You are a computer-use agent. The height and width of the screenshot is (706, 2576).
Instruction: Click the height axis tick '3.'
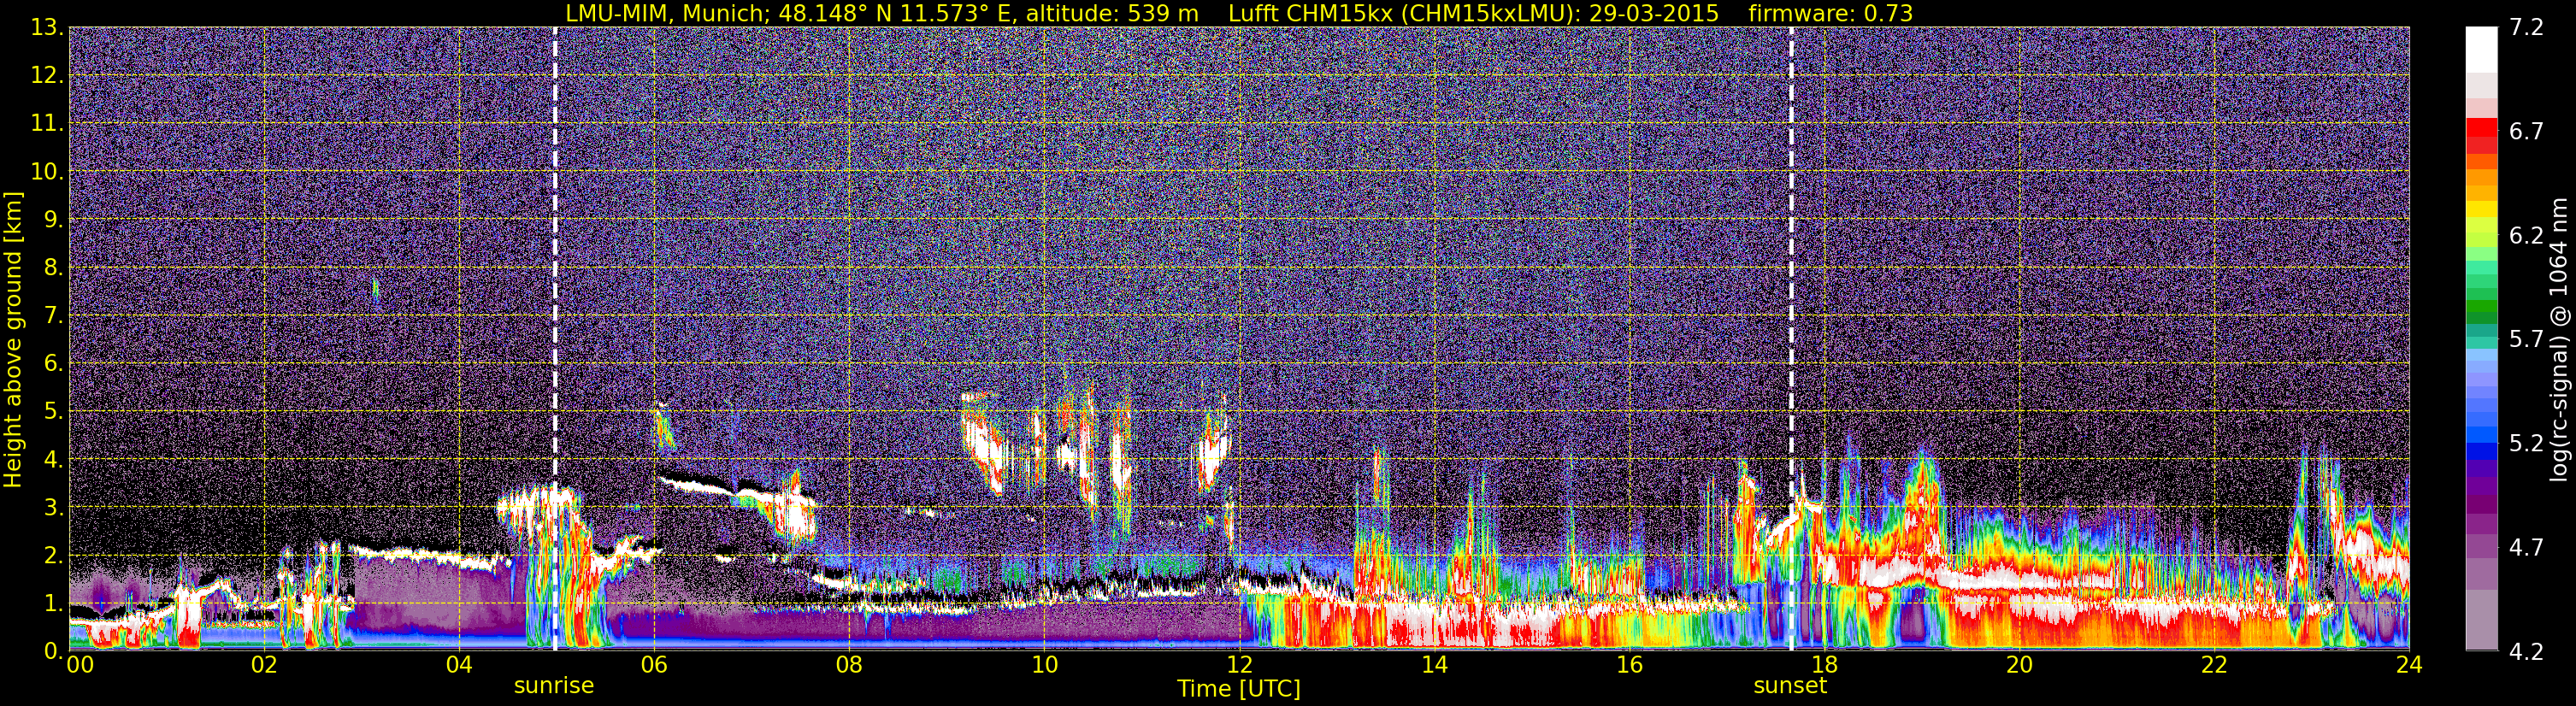point(53,508)
